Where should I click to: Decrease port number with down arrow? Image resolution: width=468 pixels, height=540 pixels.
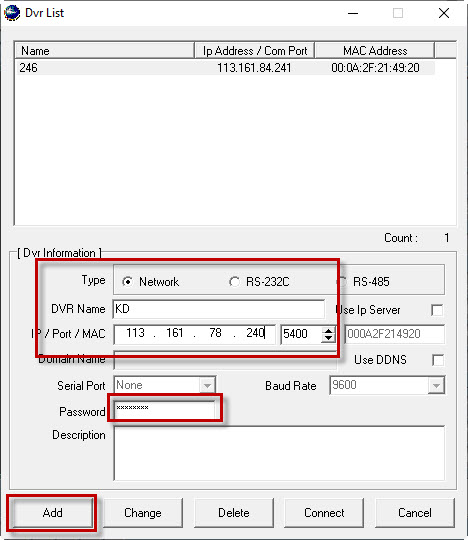[329, 338]
